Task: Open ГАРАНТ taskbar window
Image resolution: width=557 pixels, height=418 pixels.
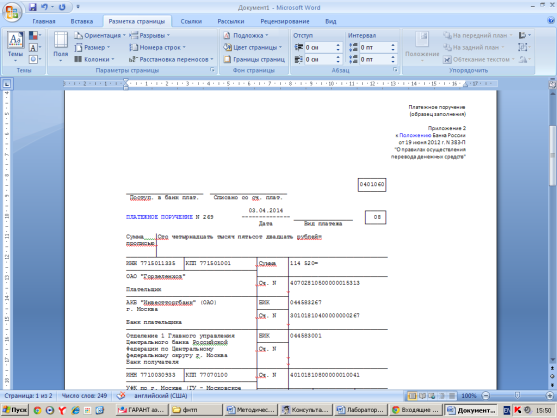Action: tap(141, 410)
